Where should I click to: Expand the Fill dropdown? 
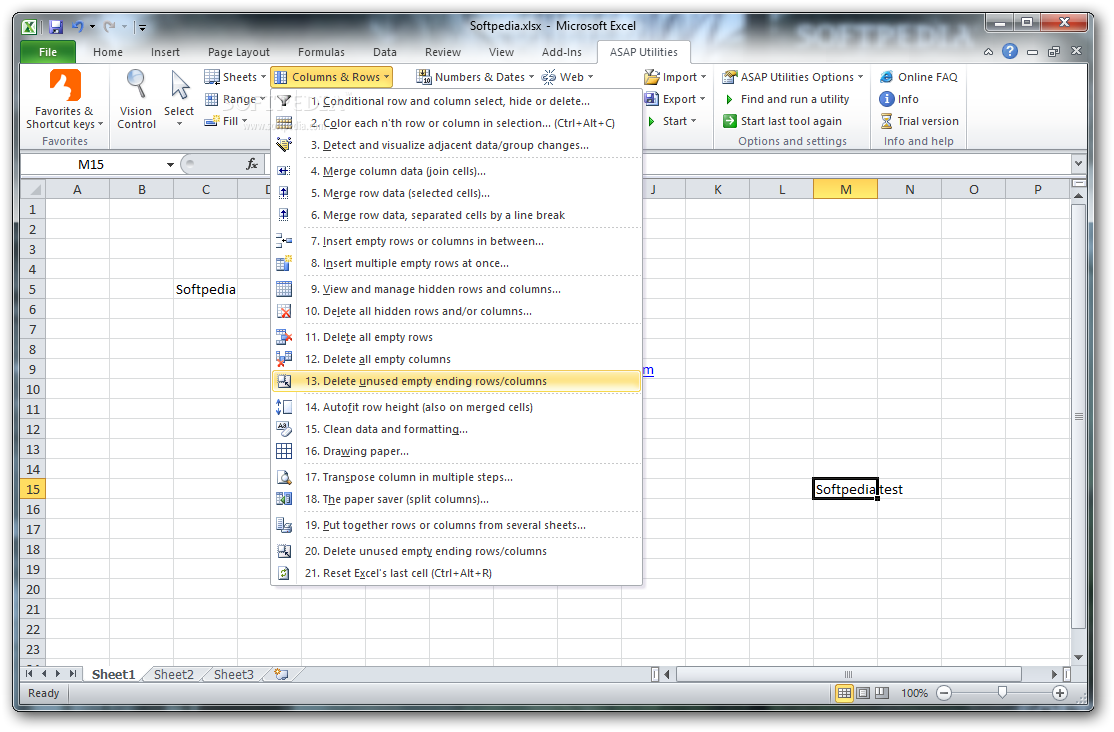click(x=226, y=121)
